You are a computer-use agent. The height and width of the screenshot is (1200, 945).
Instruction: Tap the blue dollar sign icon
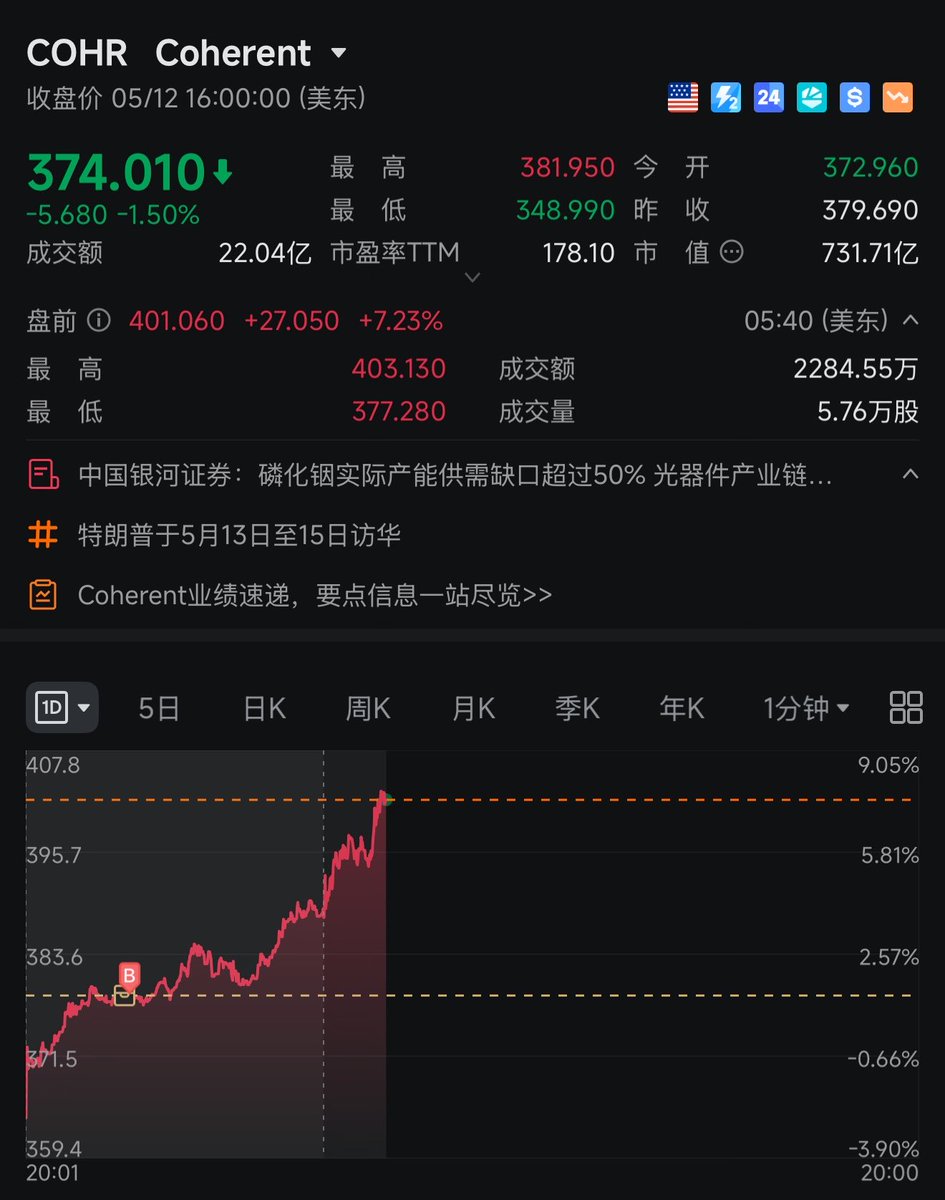click(855, 97)
